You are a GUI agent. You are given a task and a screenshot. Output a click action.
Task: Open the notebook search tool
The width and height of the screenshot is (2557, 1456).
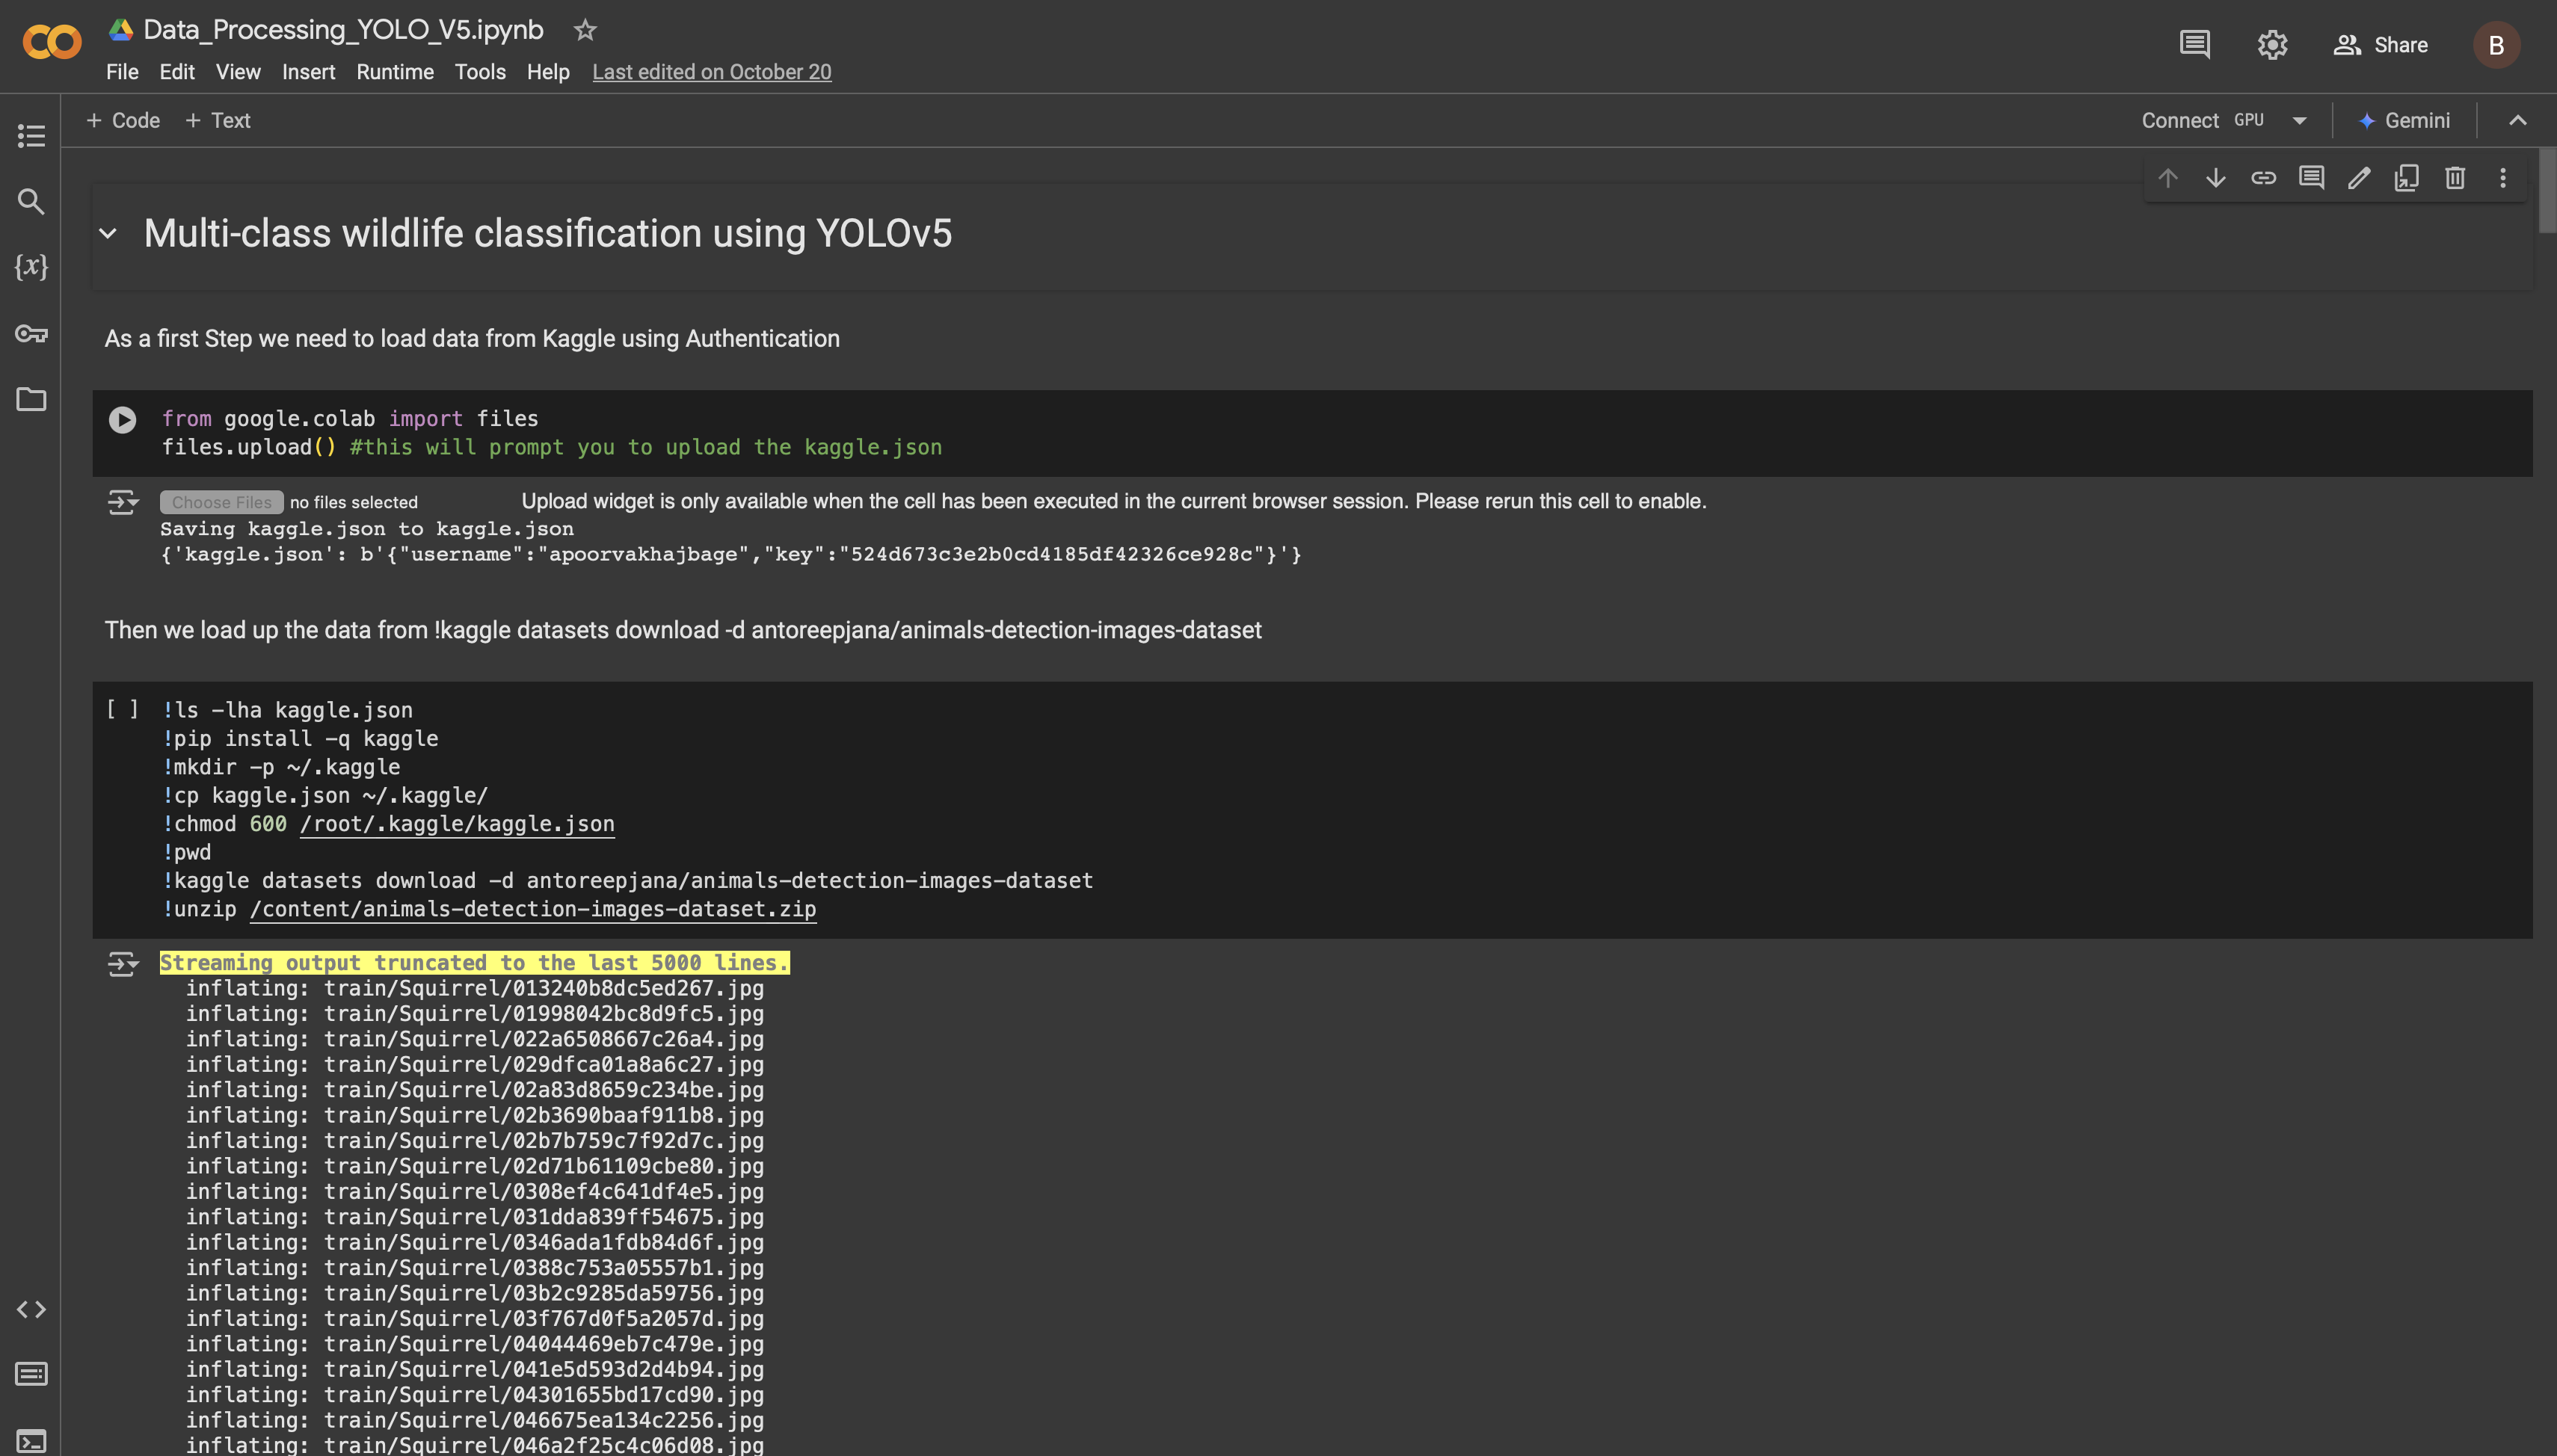[x=31, y=202]
